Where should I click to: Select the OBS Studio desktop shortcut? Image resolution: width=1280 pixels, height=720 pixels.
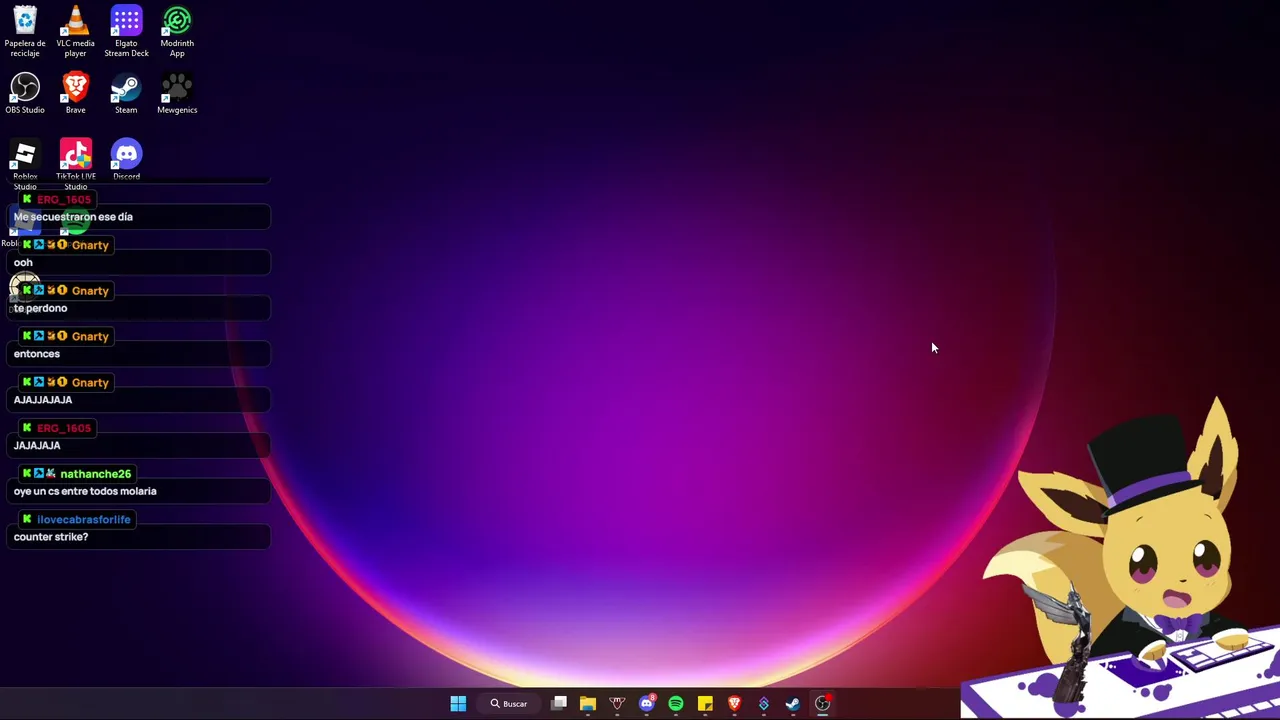(25, 94)
